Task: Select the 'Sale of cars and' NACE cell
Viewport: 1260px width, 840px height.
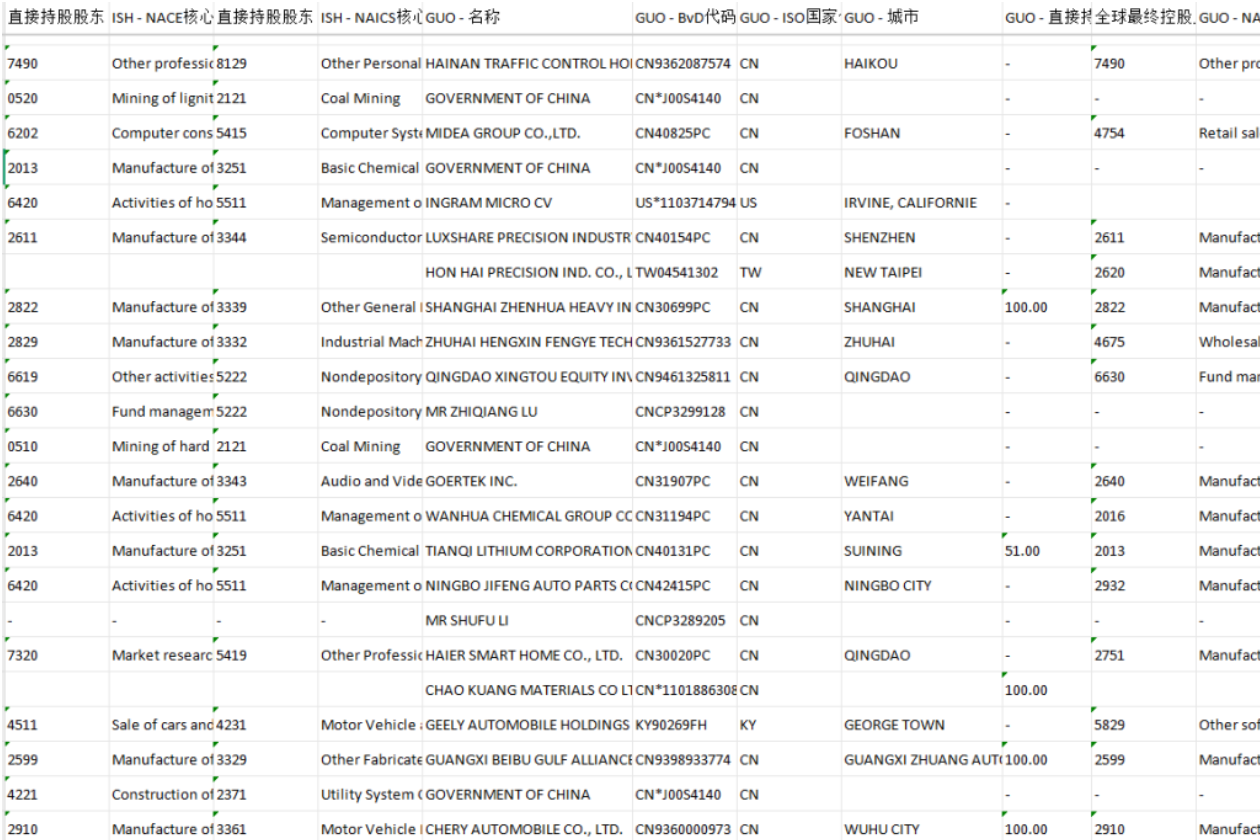Action: pyautogui.click(x=161, y=725)
